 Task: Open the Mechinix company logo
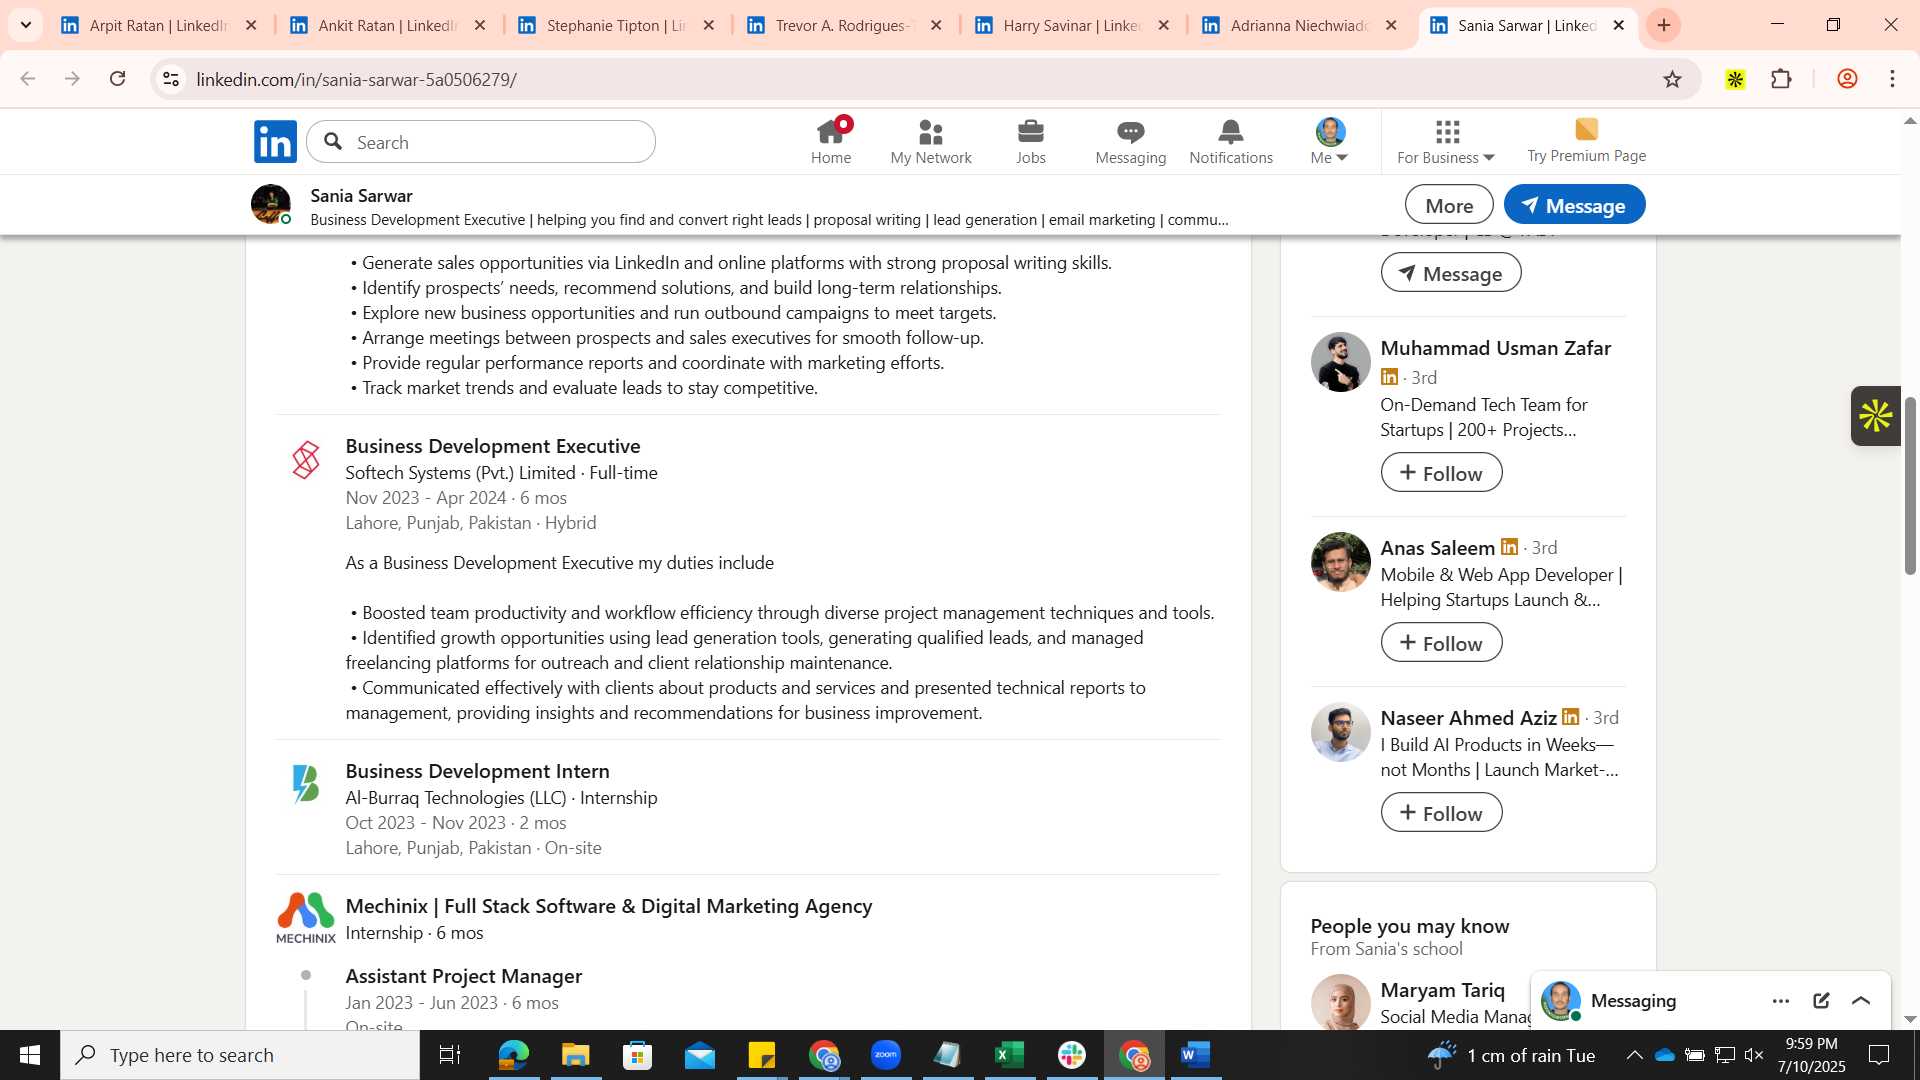pyautogui.click(x=306, y=917)
